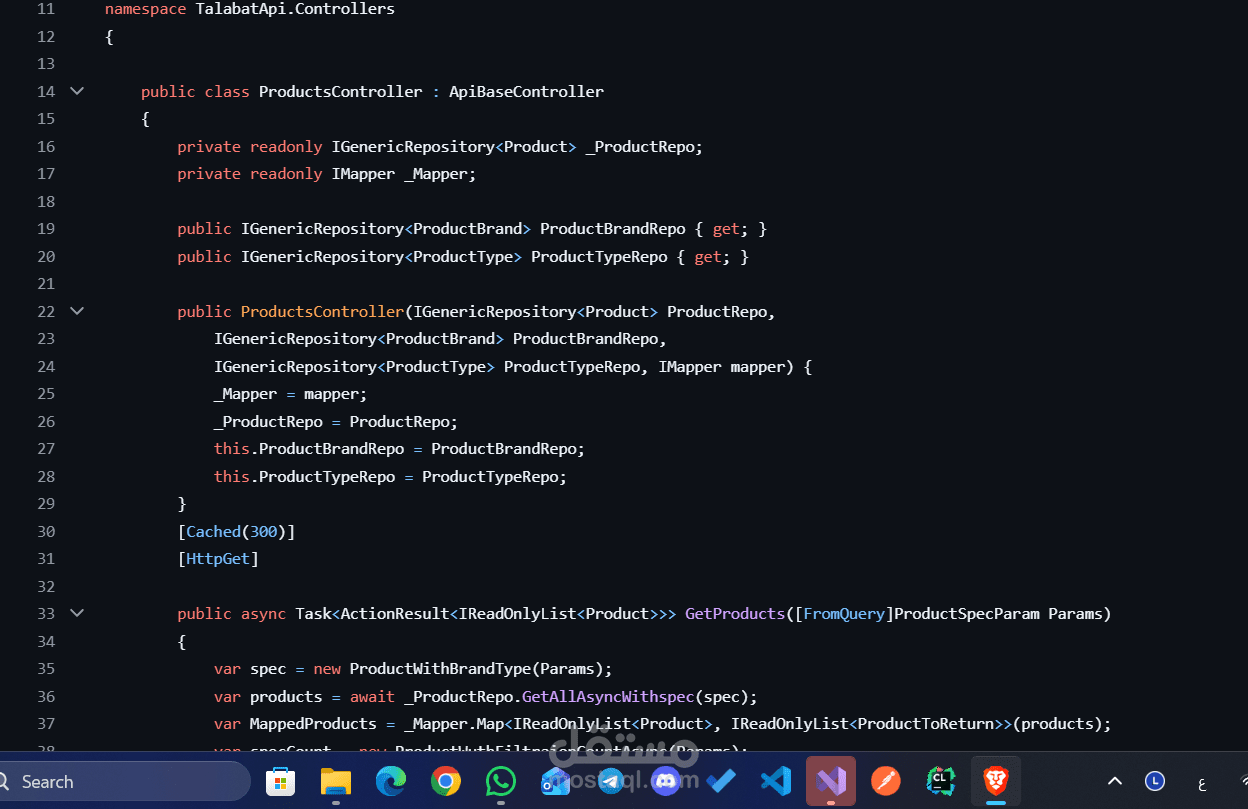This screenshot has height=809, width=1248.
Task: Click the Cached(300) attribute
Action: pyautogui.click(x=236, y=531)
